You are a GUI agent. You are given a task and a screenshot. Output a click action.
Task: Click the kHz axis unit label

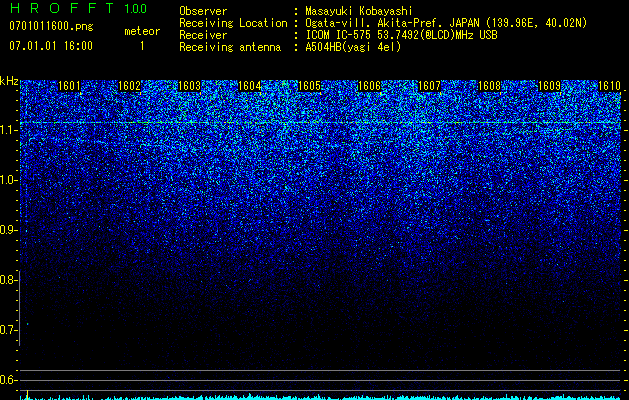pyautogui.click(x=9, y=81)
